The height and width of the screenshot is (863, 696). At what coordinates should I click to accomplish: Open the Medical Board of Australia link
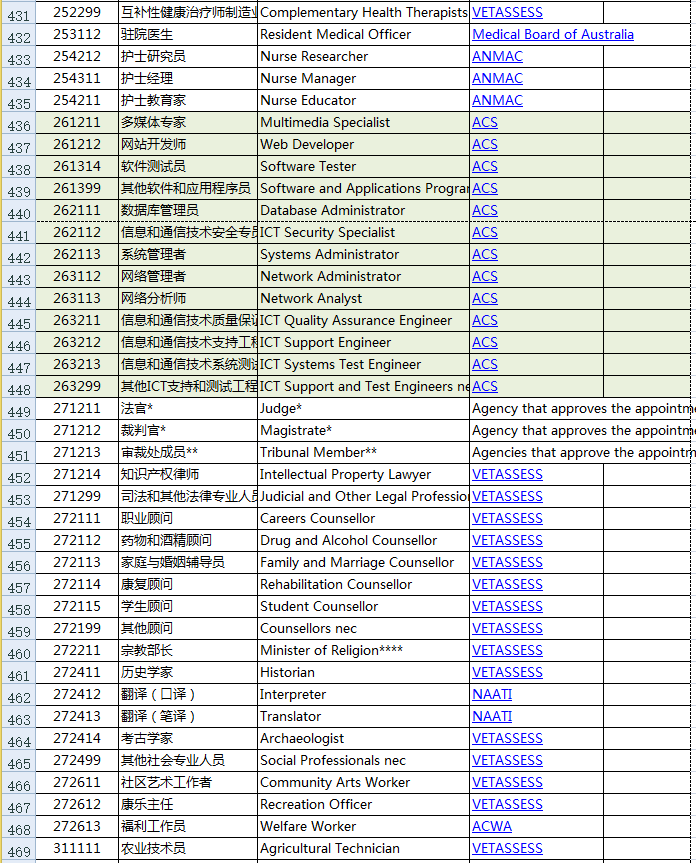click(552, 35)
